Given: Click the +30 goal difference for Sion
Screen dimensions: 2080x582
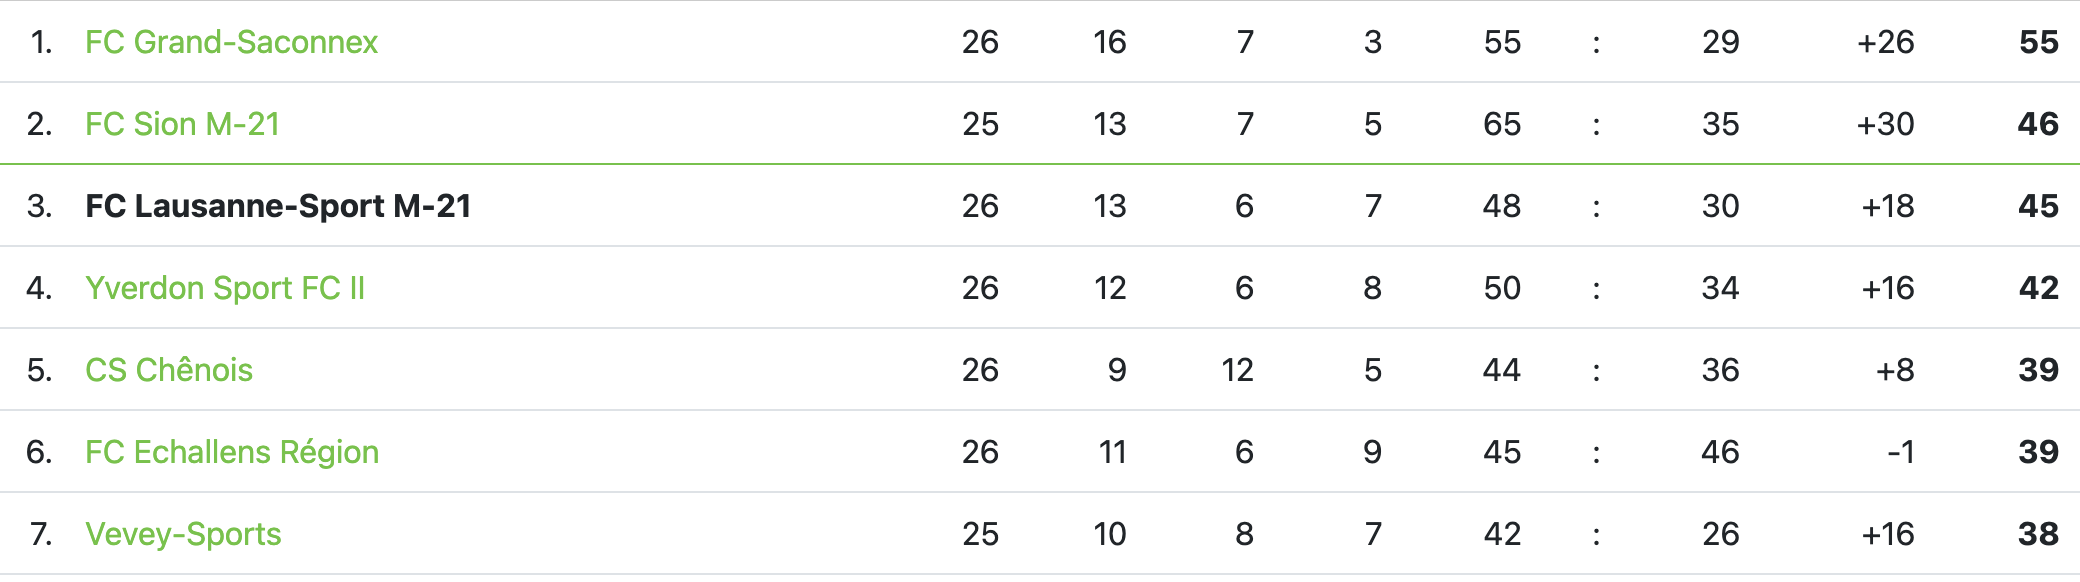Looking at the screenshot, I should (x=1885, y=124).
